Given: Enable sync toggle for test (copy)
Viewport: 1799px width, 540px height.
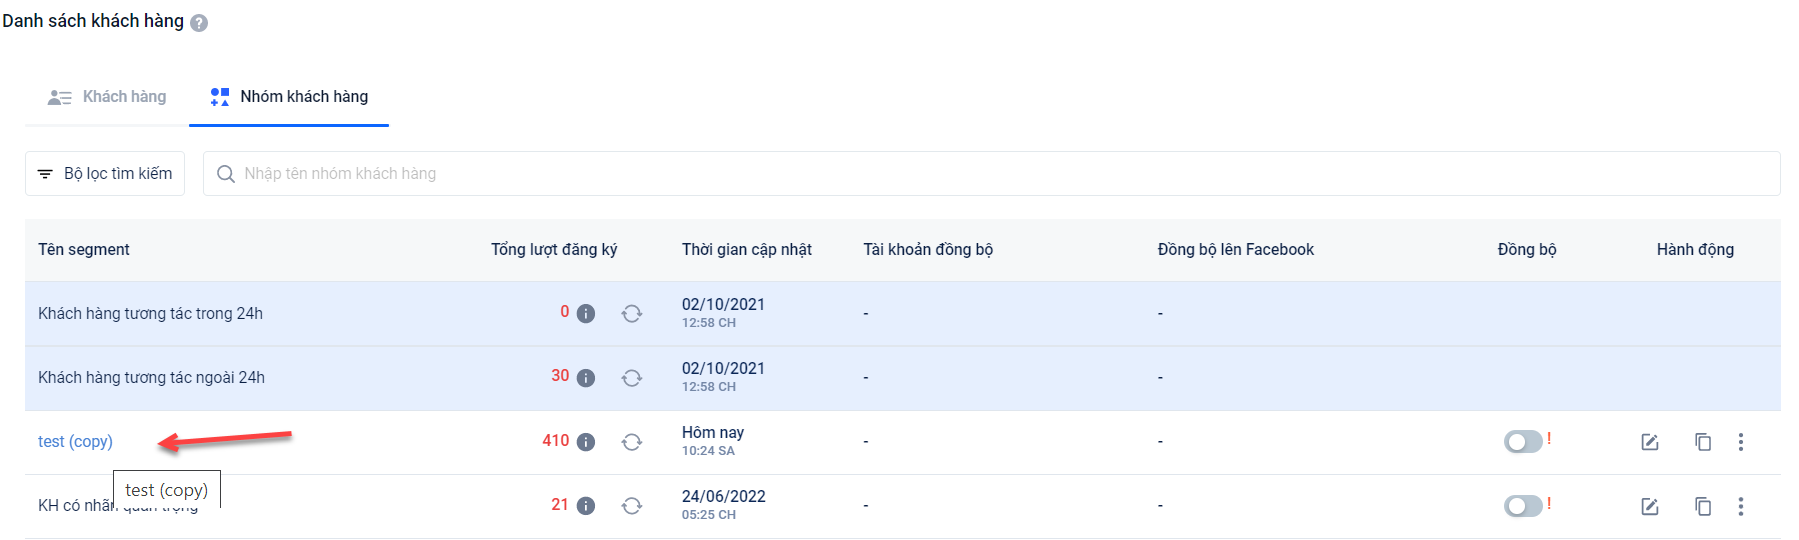Looking at the screenshot, I should coord(1523,442).
